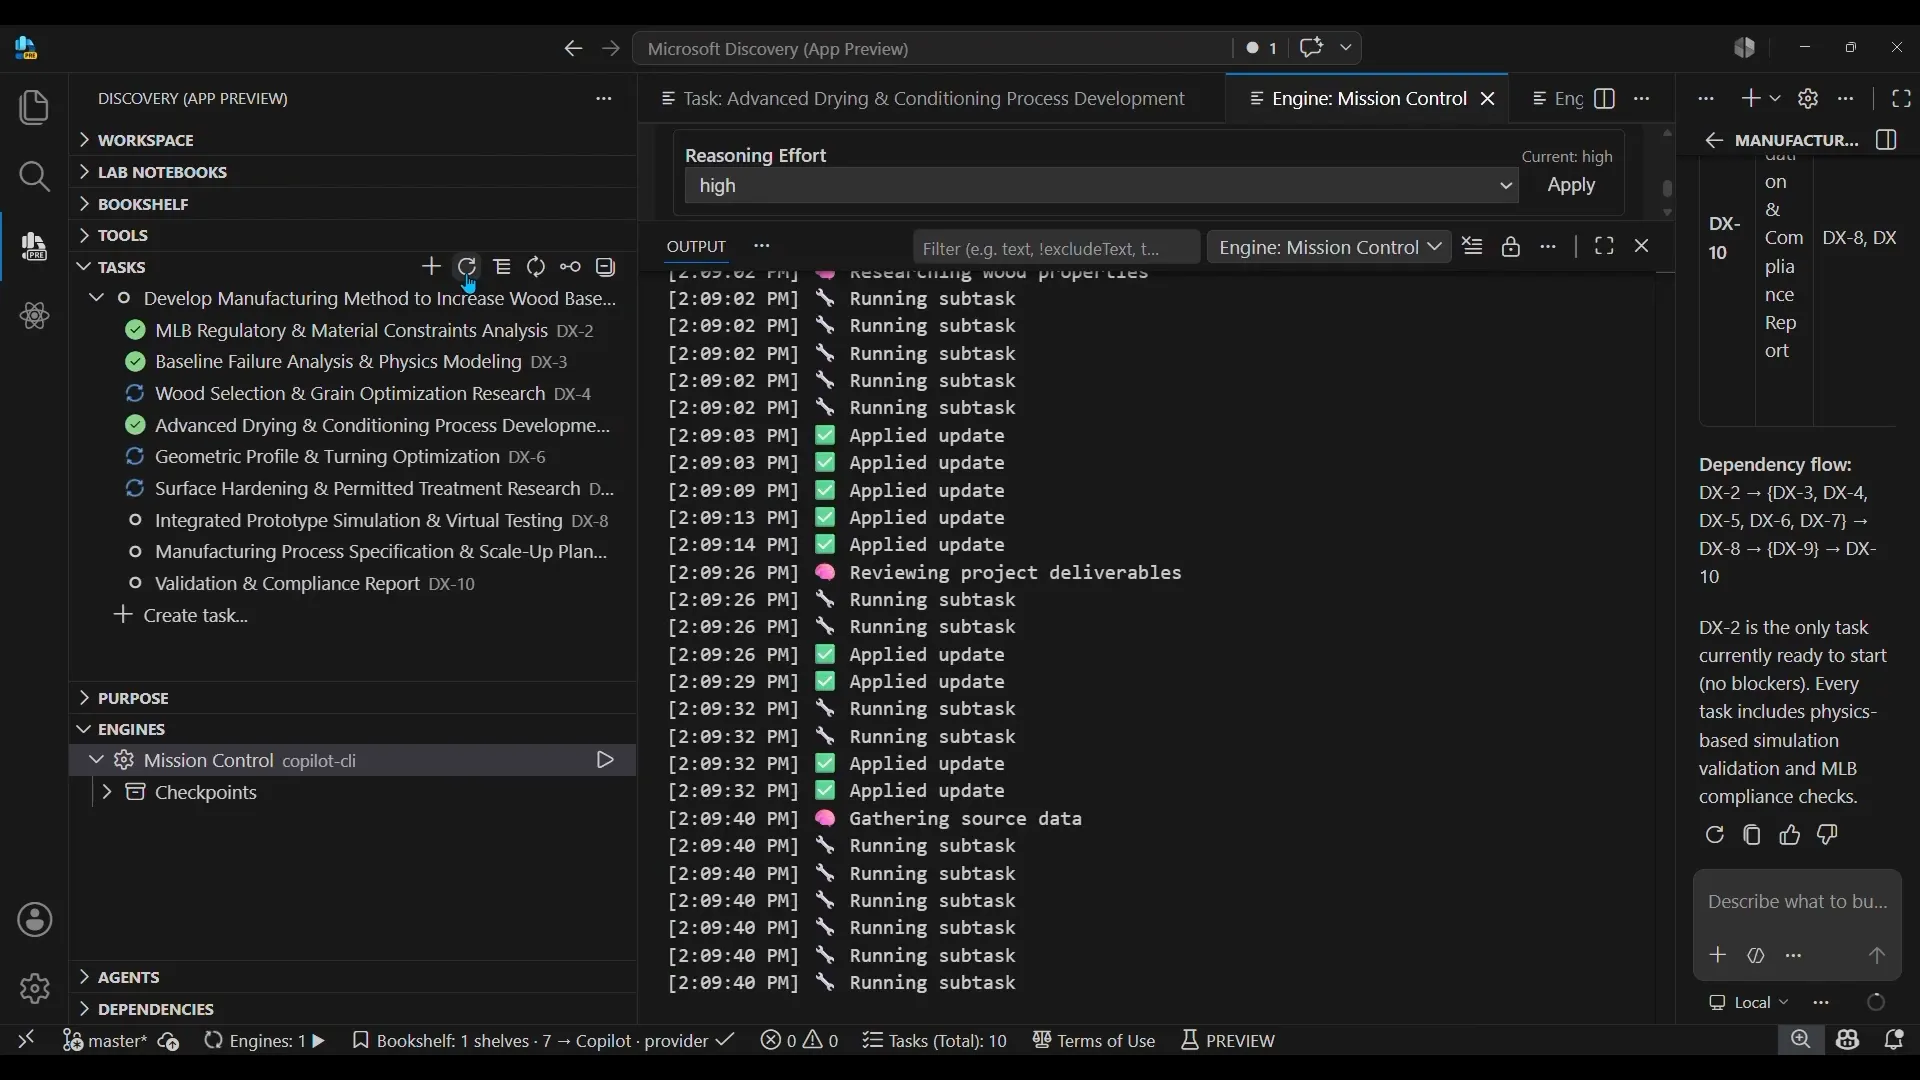Mark chat response as helpful
The image size is (1920, 1080).
point(1790,835)
